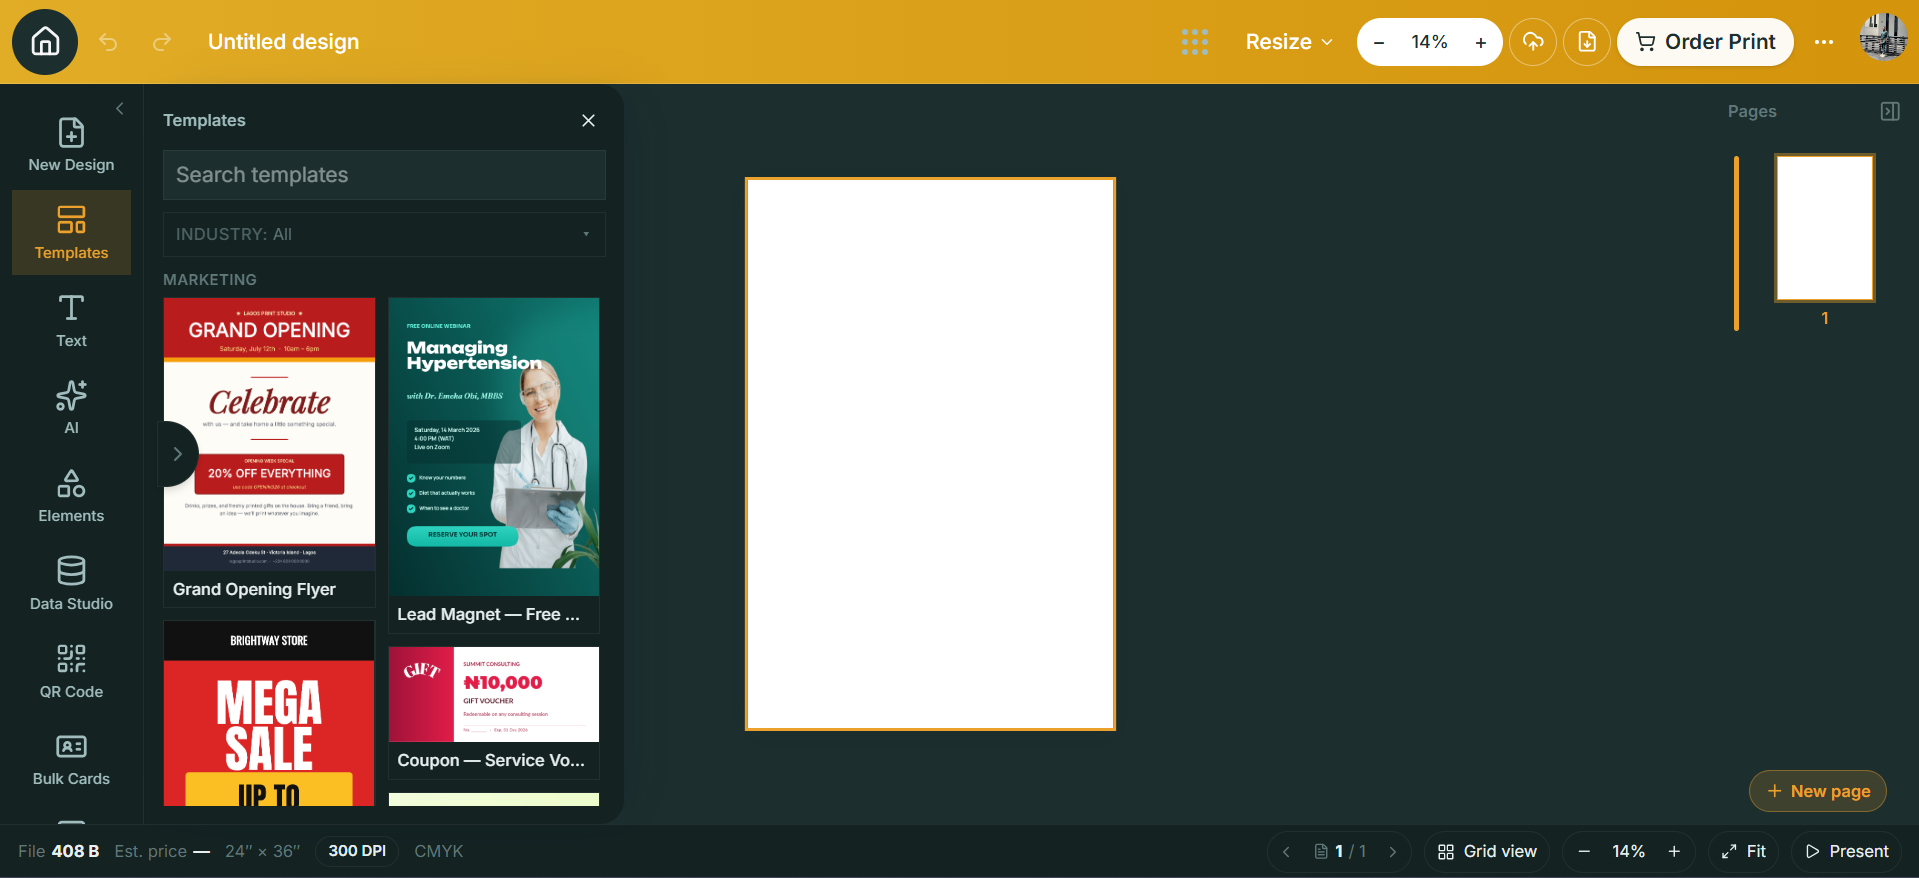Switch to Grid view
Screen dimensions: 1919x878
(x=1487, y=851)
